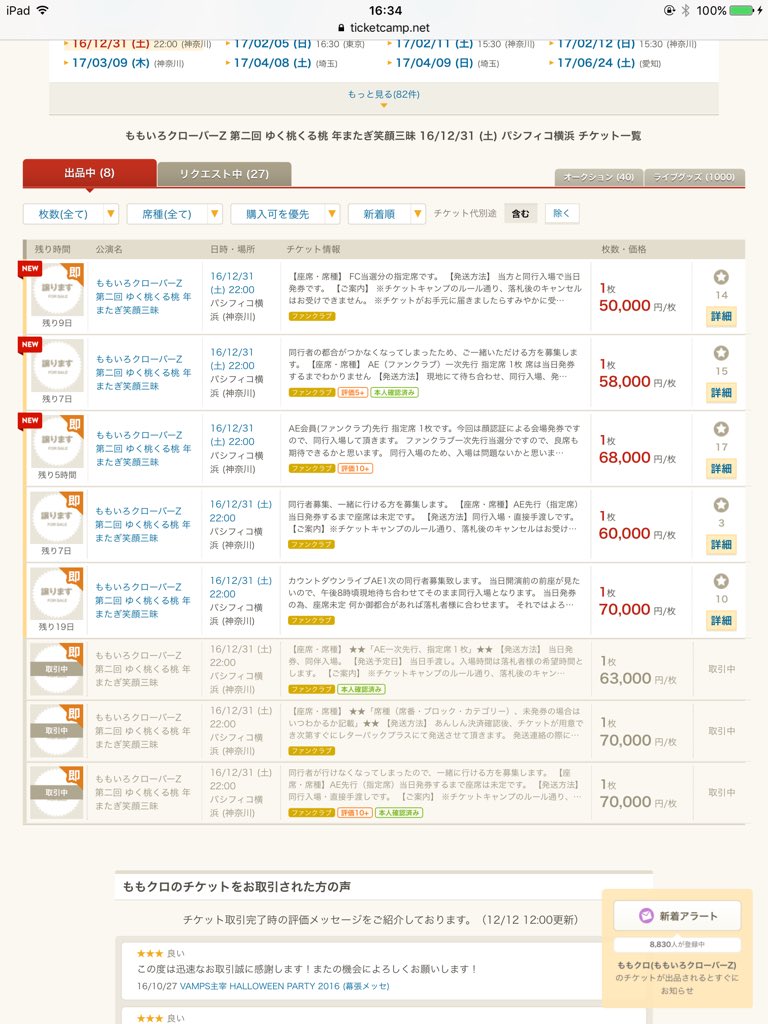Favorite the 60,000 yen ticket star icon
Image resolution: width=768 pixels, height=1024 pixels.
(x=721, y=505)
